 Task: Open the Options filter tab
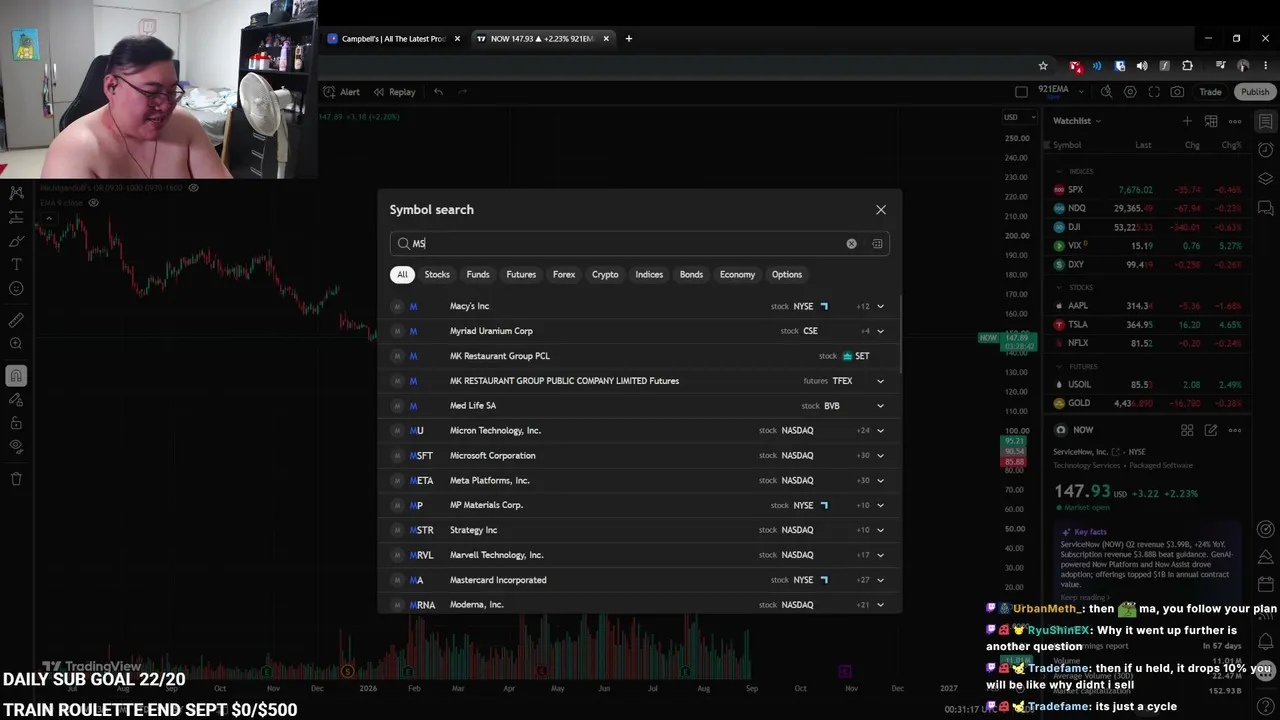(x=786, y=275)
